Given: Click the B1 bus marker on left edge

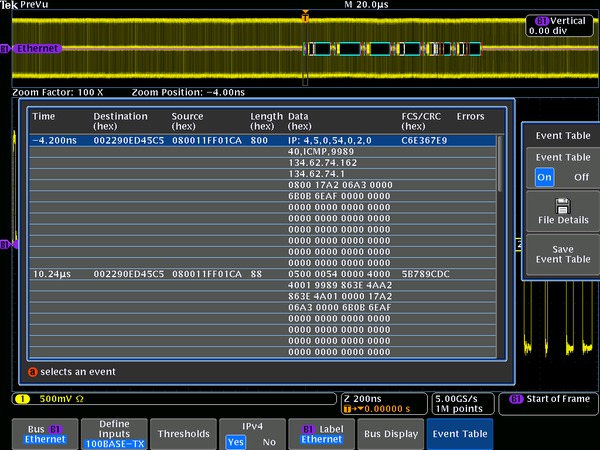Looking at the screenshot, I should pos(5,243).
